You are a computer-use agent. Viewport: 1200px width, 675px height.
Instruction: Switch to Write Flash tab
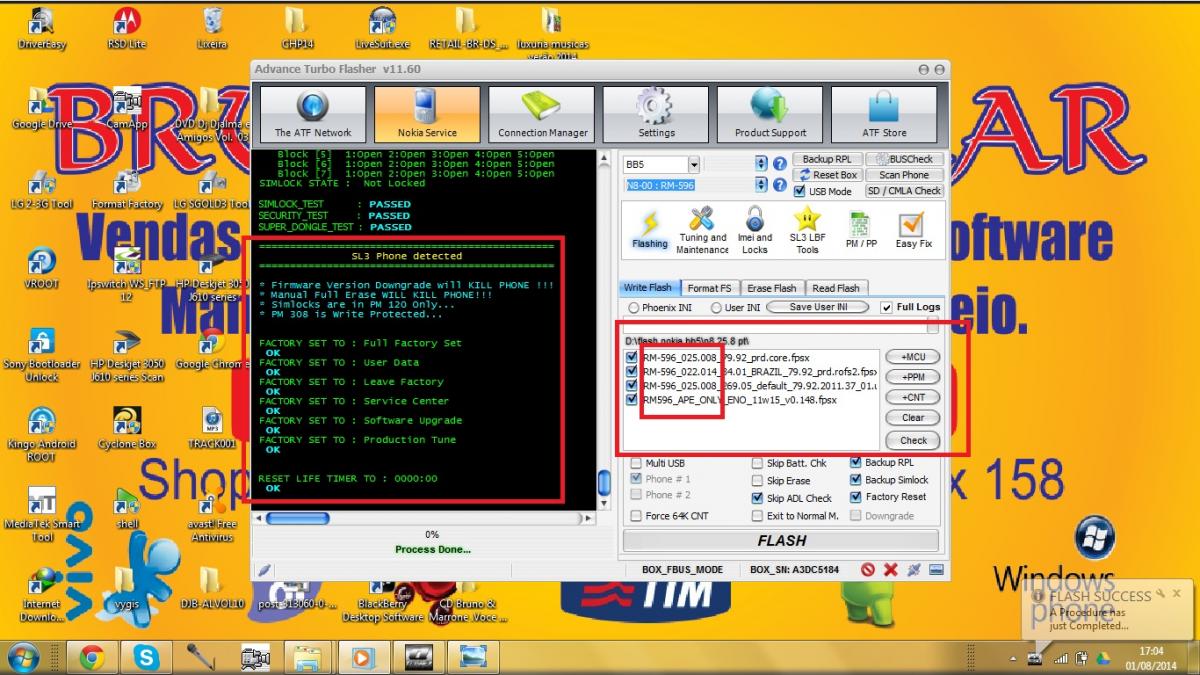click(648, 288)
